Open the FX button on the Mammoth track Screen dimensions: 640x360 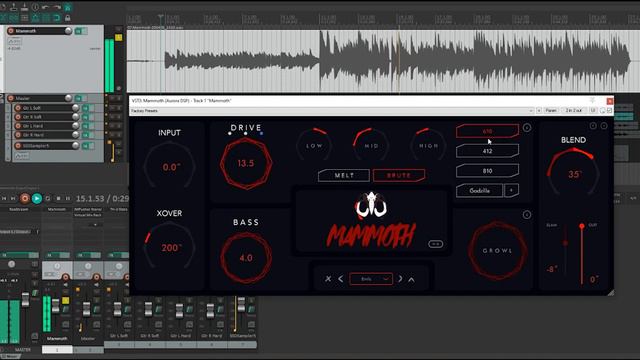pyautogui.click(x=15, y=42)
